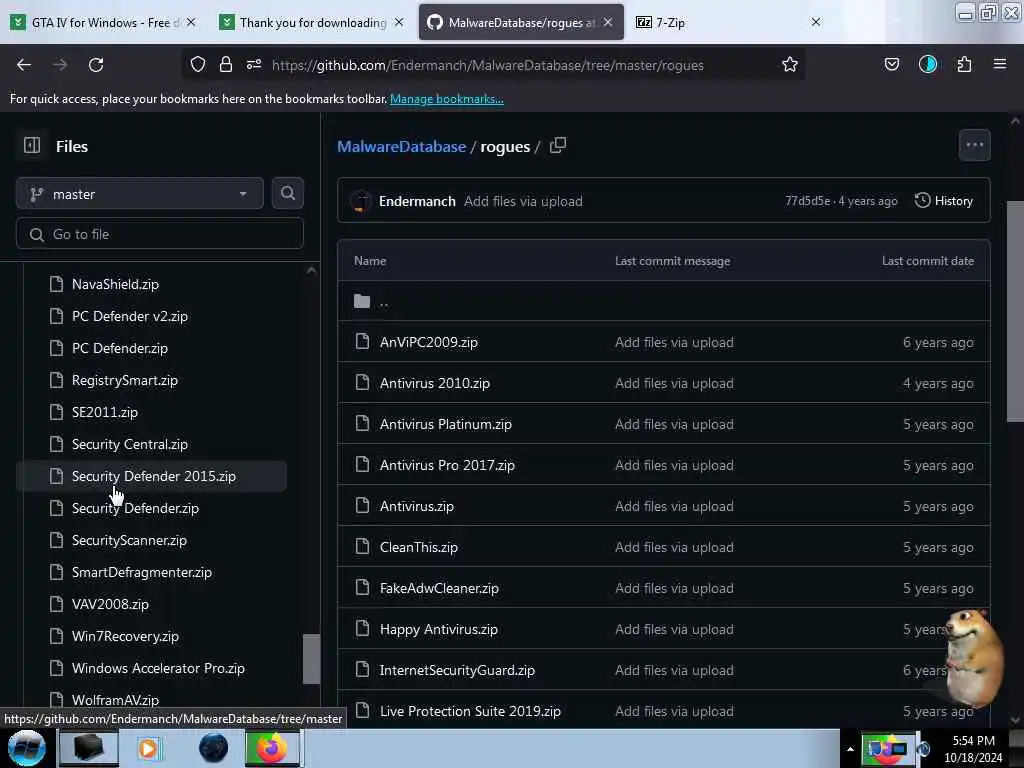The width and height of the screenshot is (1024, 768).
Task: Open site permissions icon in address bar
Action: click(254, 64)
